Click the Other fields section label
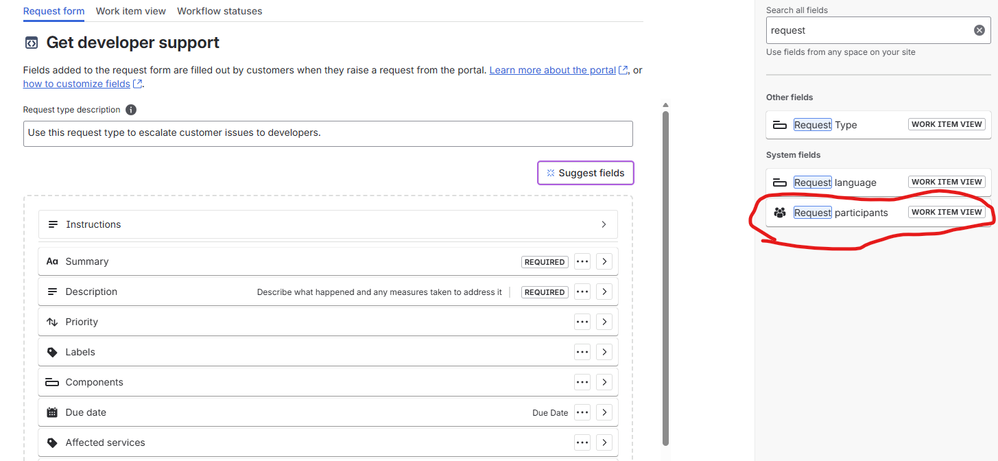The width and height of the screenshot is (998, 461). click(789, 97)
